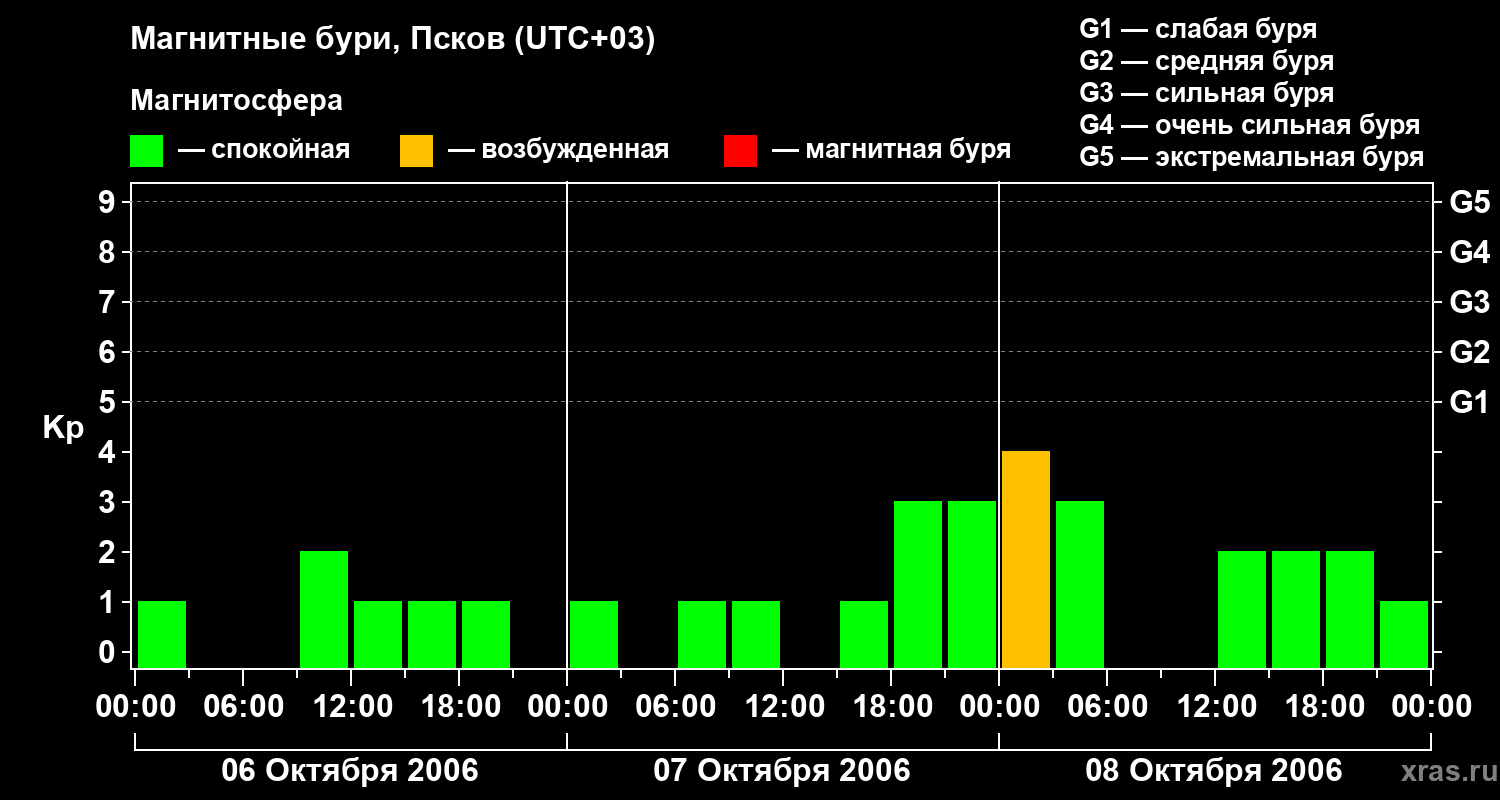Click the "18:00" time label above 07 Октября
Screen dimensions: 1500x800
tap(891, 707)
